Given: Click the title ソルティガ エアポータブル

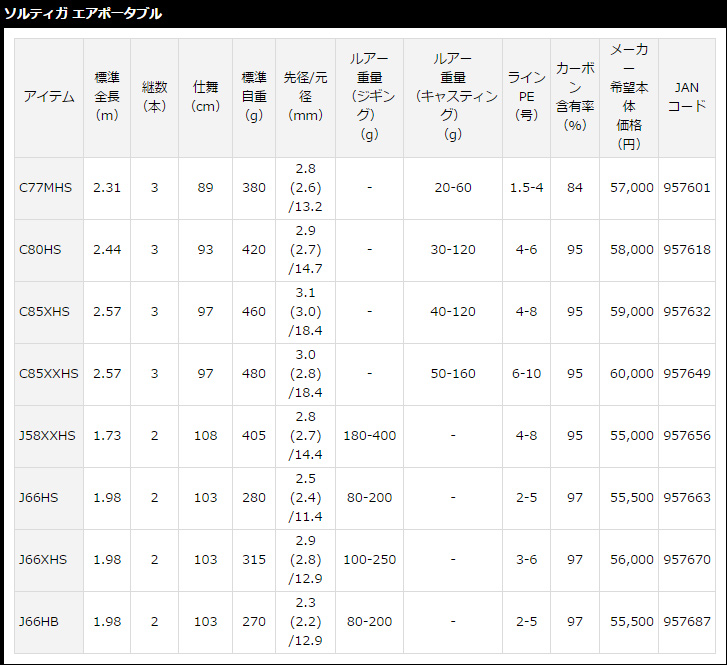Looking at the screenshot, I should tap(83, 13).
